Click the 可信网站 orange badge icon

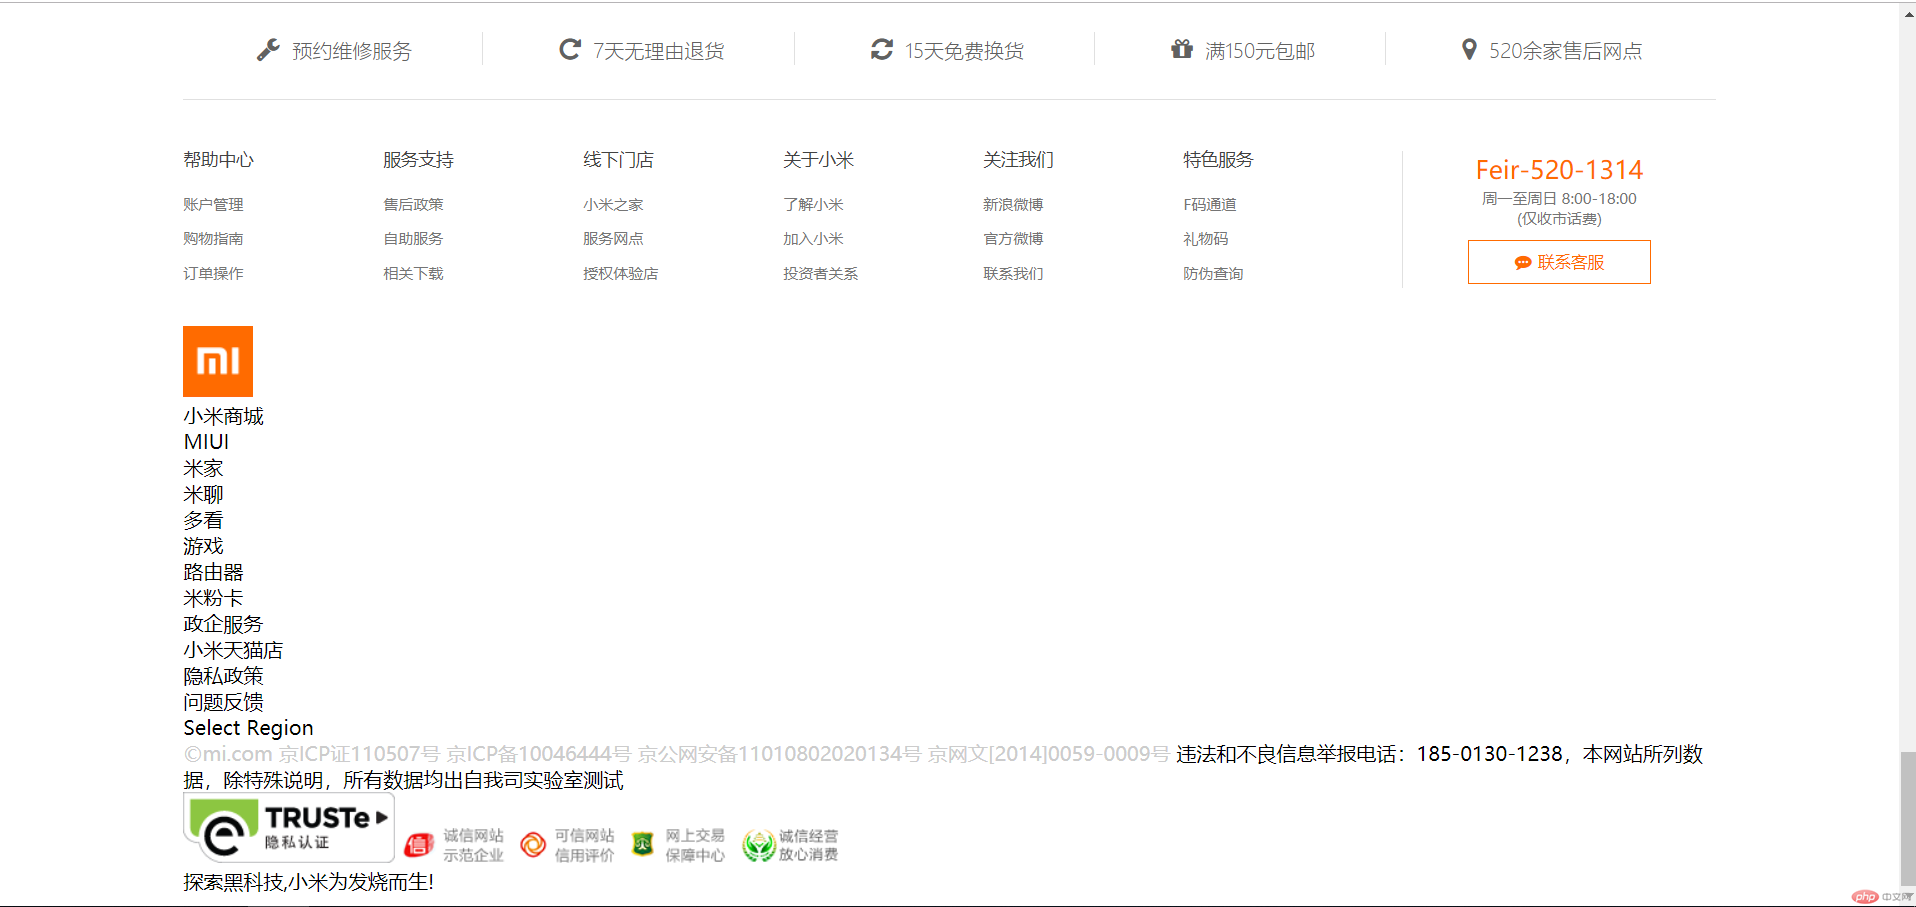[533, 845]
